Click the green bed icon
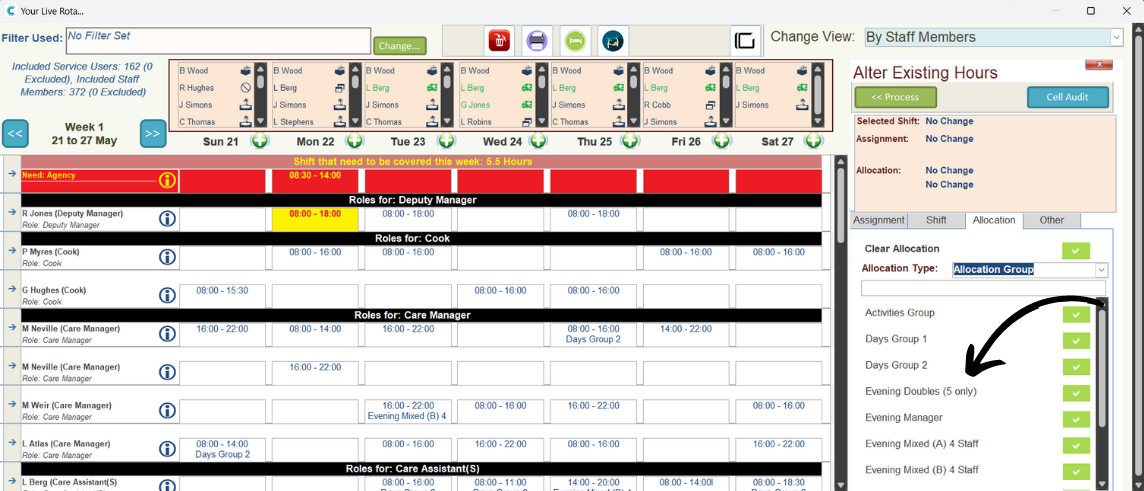The width and height of the screenshot is (1144, 491). [x=575, y=41]
